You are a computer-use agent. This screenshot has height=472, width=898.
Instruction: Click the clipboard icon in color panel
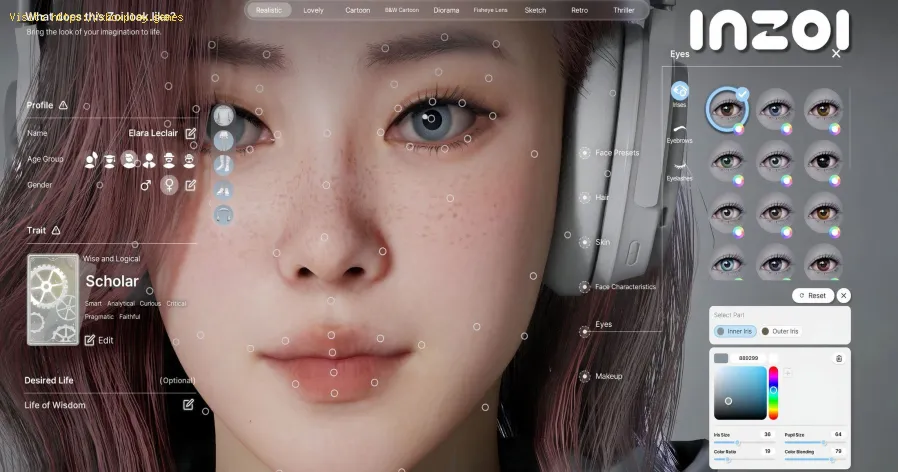838,359
